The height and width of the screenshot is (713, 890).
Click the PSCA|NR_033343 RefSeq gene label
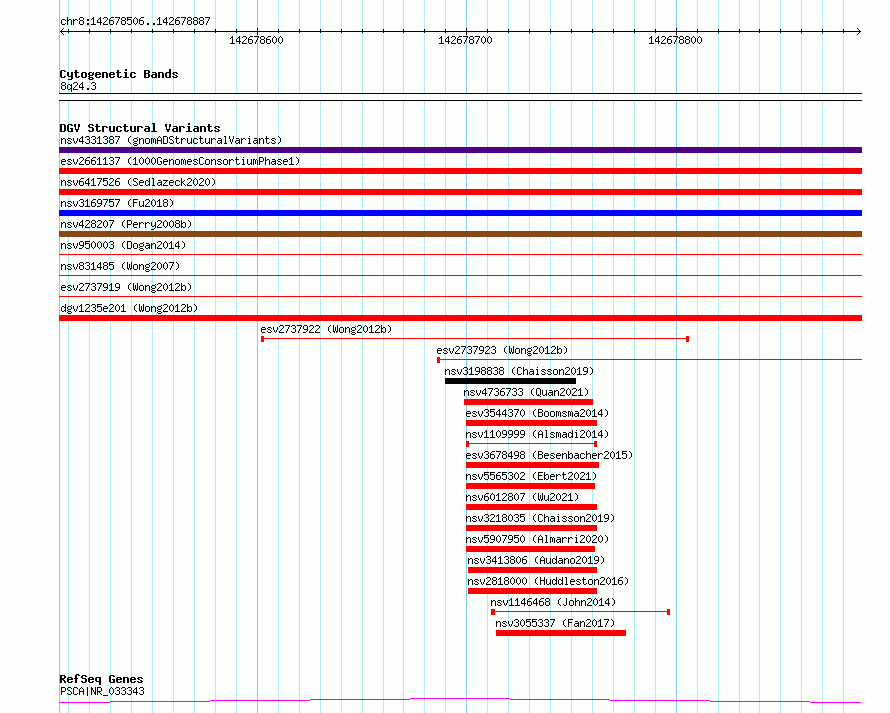pos(102,691)
